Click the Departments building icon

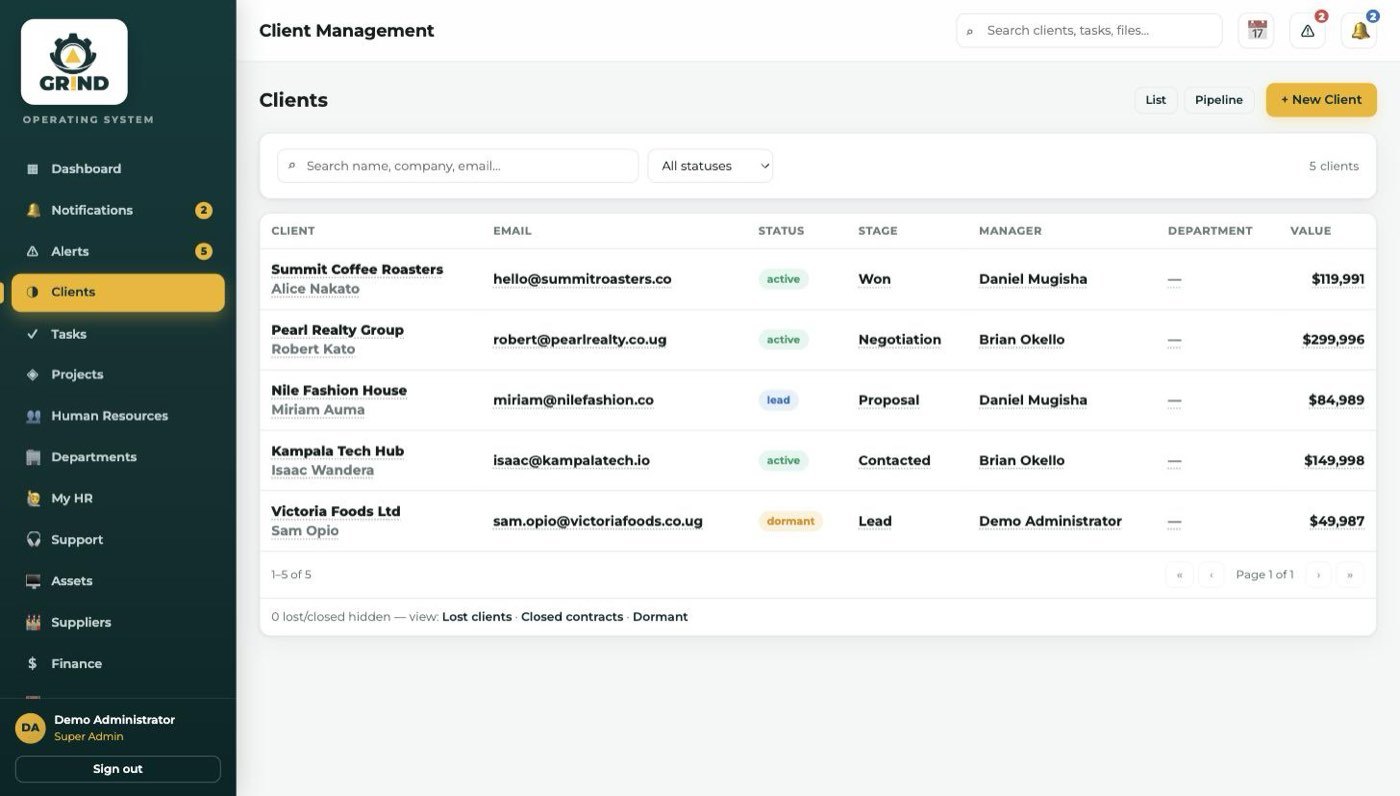click(33, 457)
